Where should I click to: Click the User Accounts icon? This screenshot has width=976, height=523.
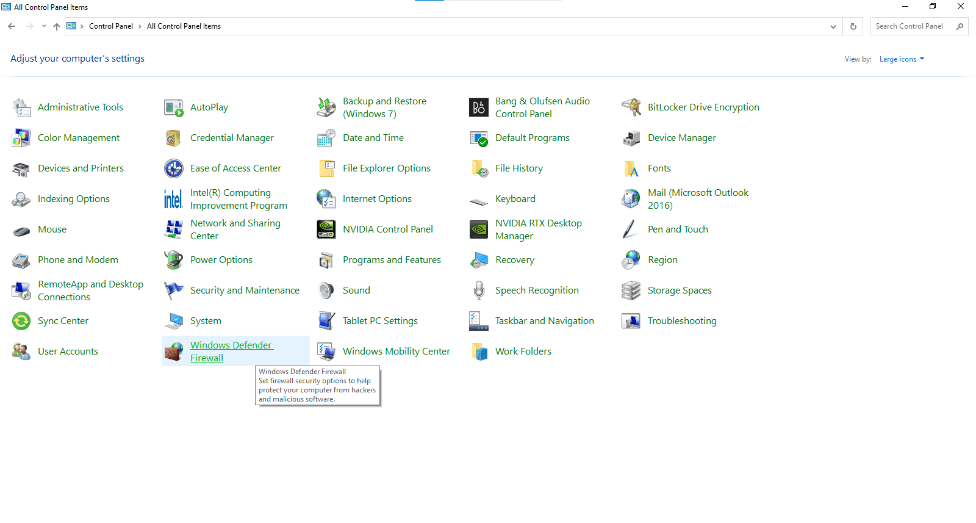21,351
